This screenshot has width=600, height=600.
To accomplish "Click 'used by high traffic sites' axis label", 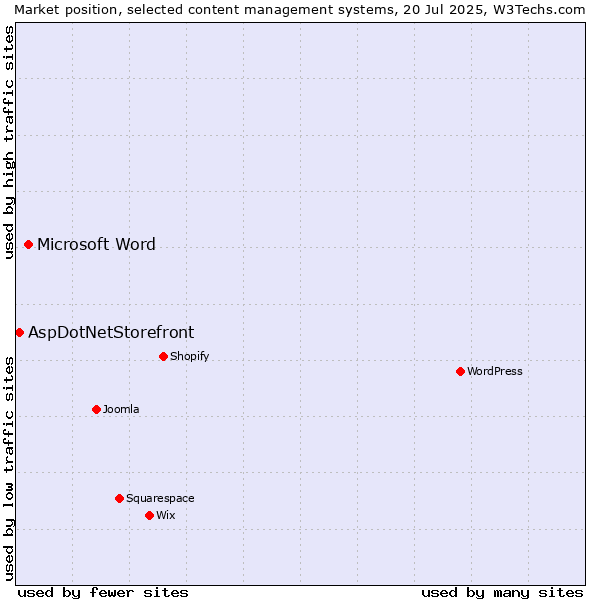I will (8, 143).
